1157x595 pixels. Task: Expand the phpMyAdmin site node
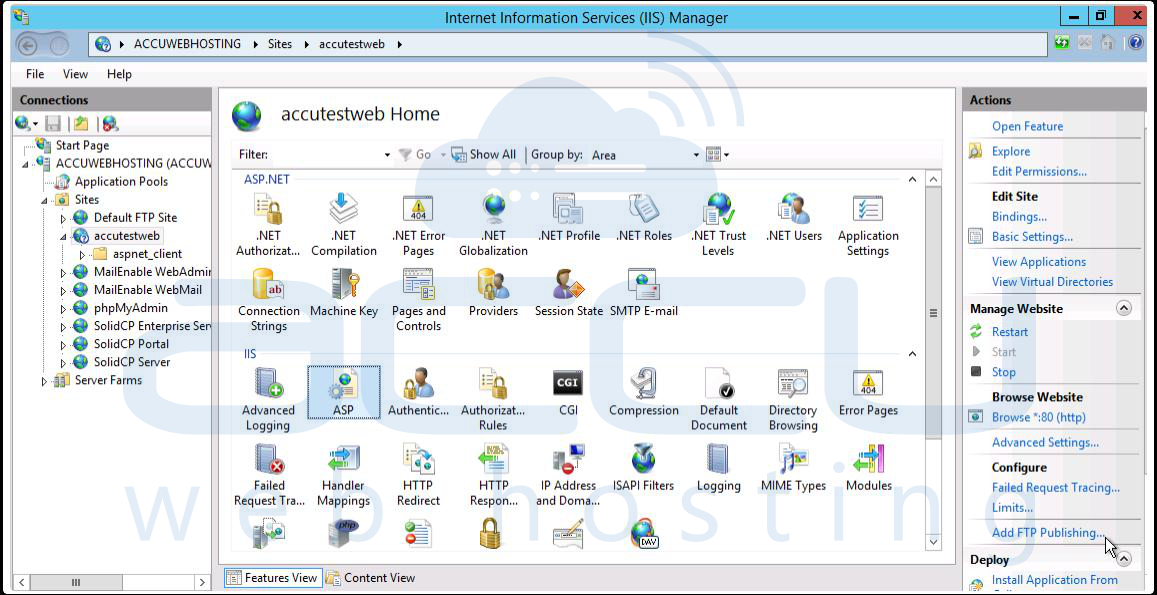(63, 309)
